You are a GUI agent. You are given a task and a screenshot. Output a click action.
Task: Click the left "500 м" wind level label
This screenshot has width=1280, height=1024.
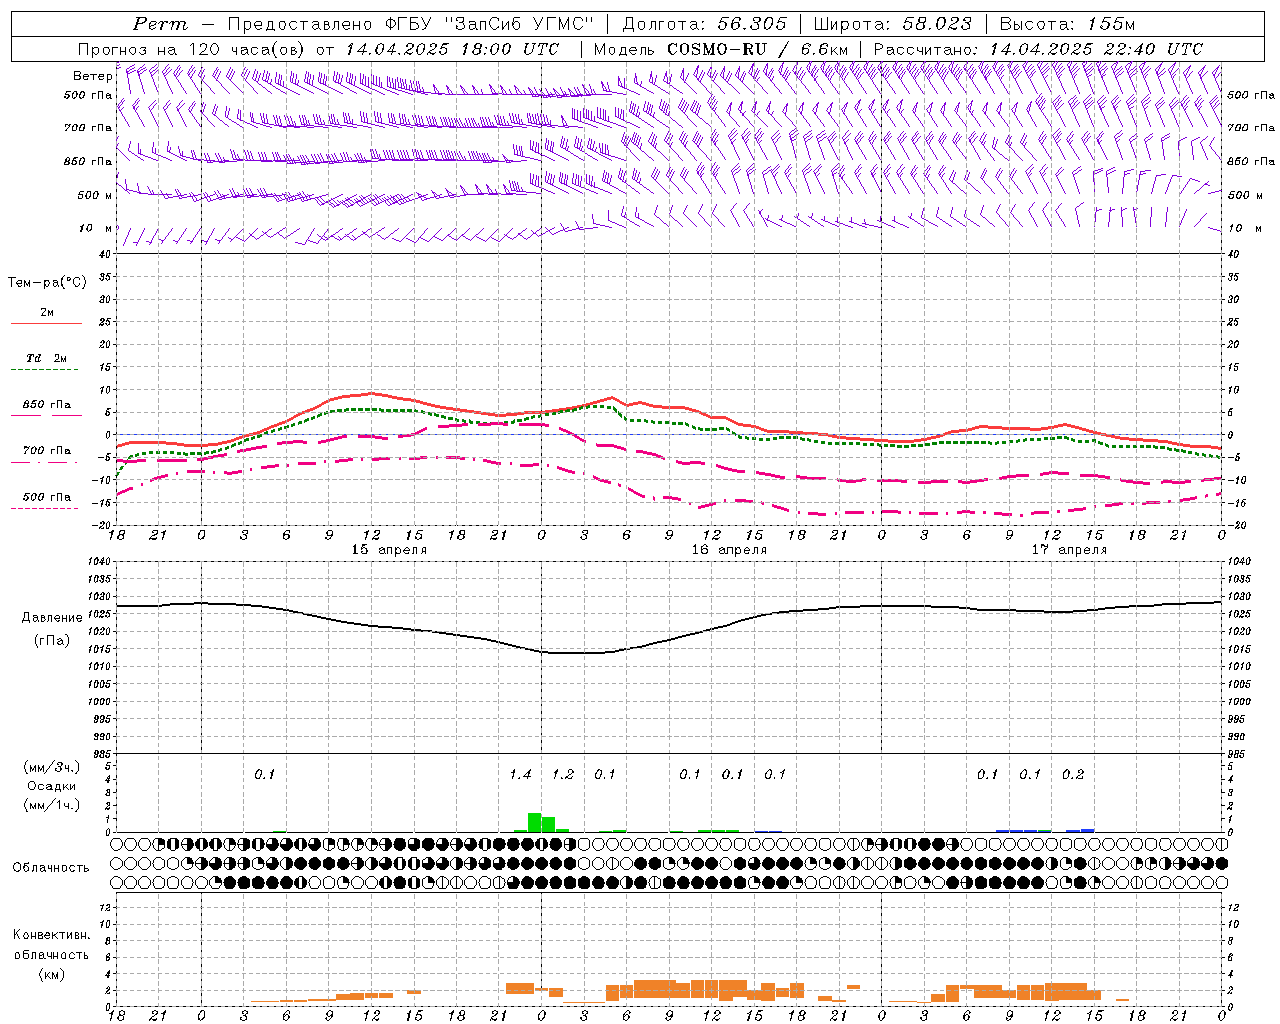pyautogui.click(x=95, y=195)
